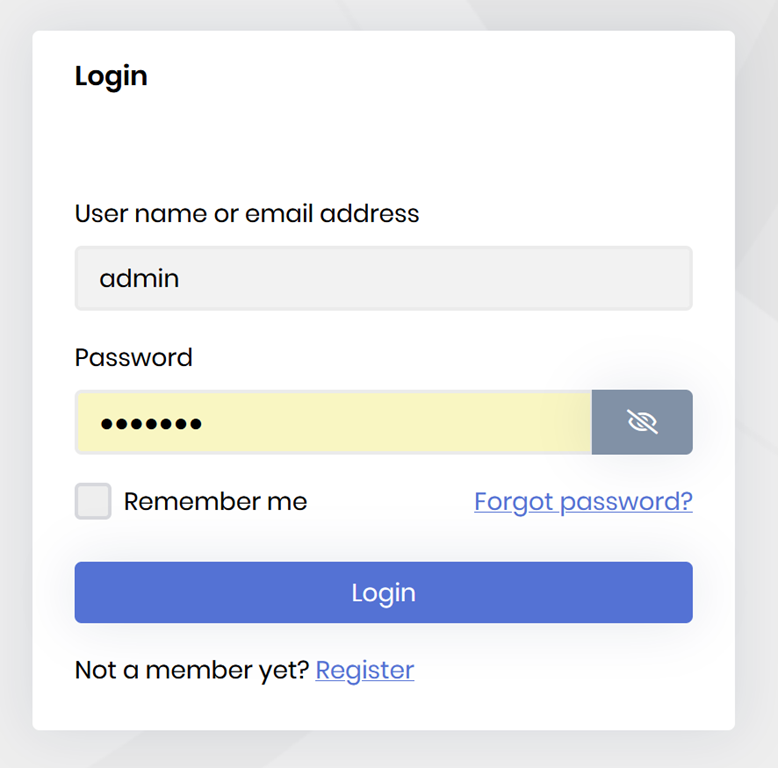778x768 pixels.
Task: Focus the yellow Password input field
Action: pos(333,422)
